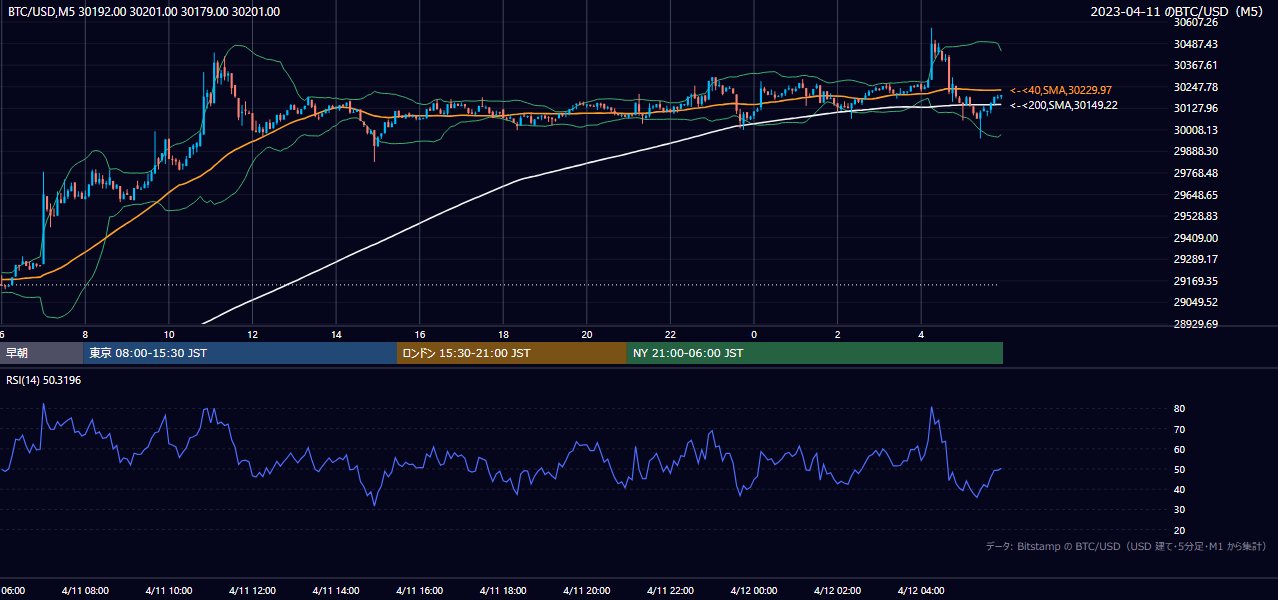Click the bottom time label 4/12 04:00
The image size is (1278, 600).
(x=921, y=591)
